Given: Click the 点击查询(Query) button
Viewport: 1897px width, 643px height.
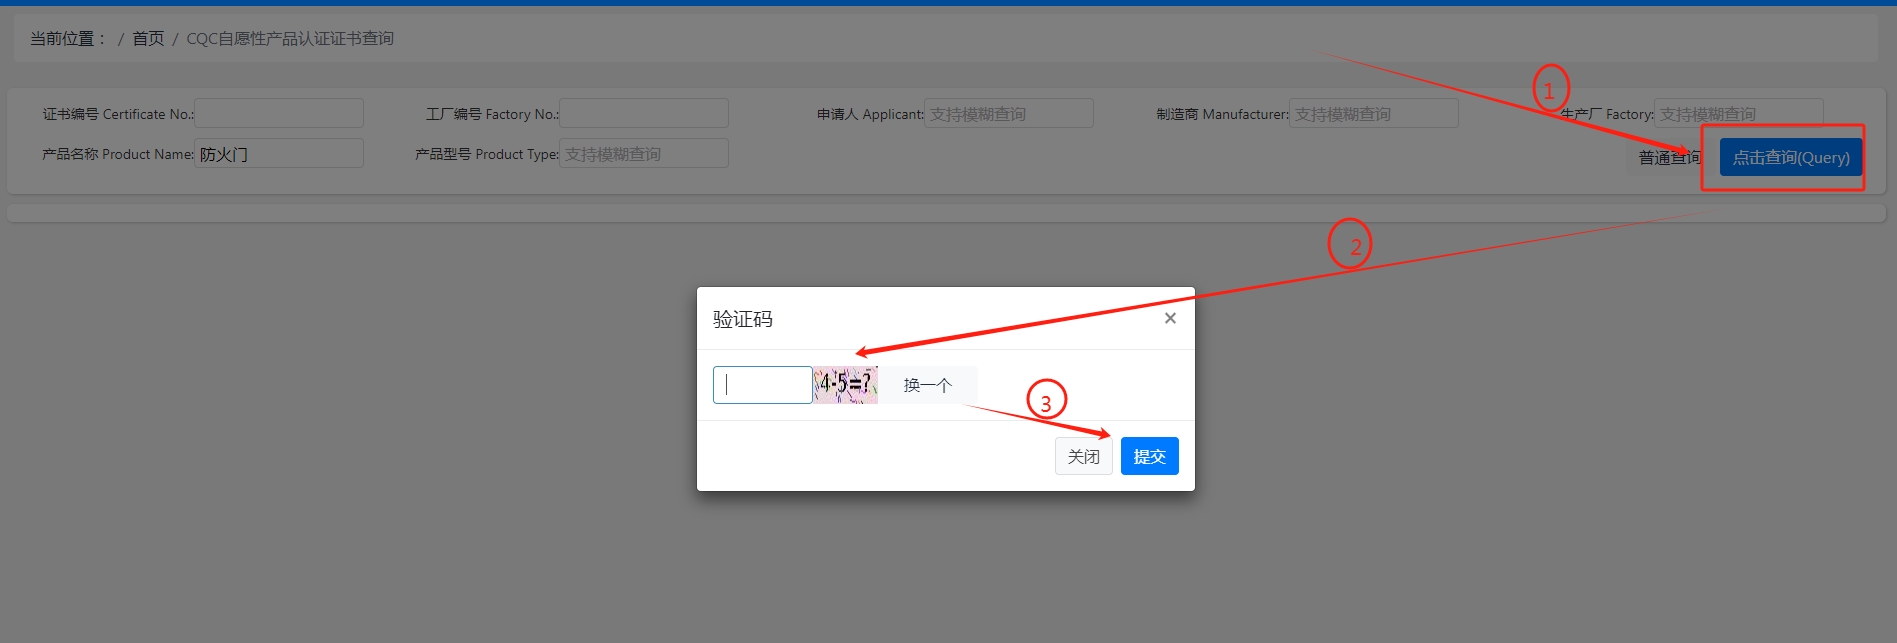Looking at the screenshot, I should 1790,157.
